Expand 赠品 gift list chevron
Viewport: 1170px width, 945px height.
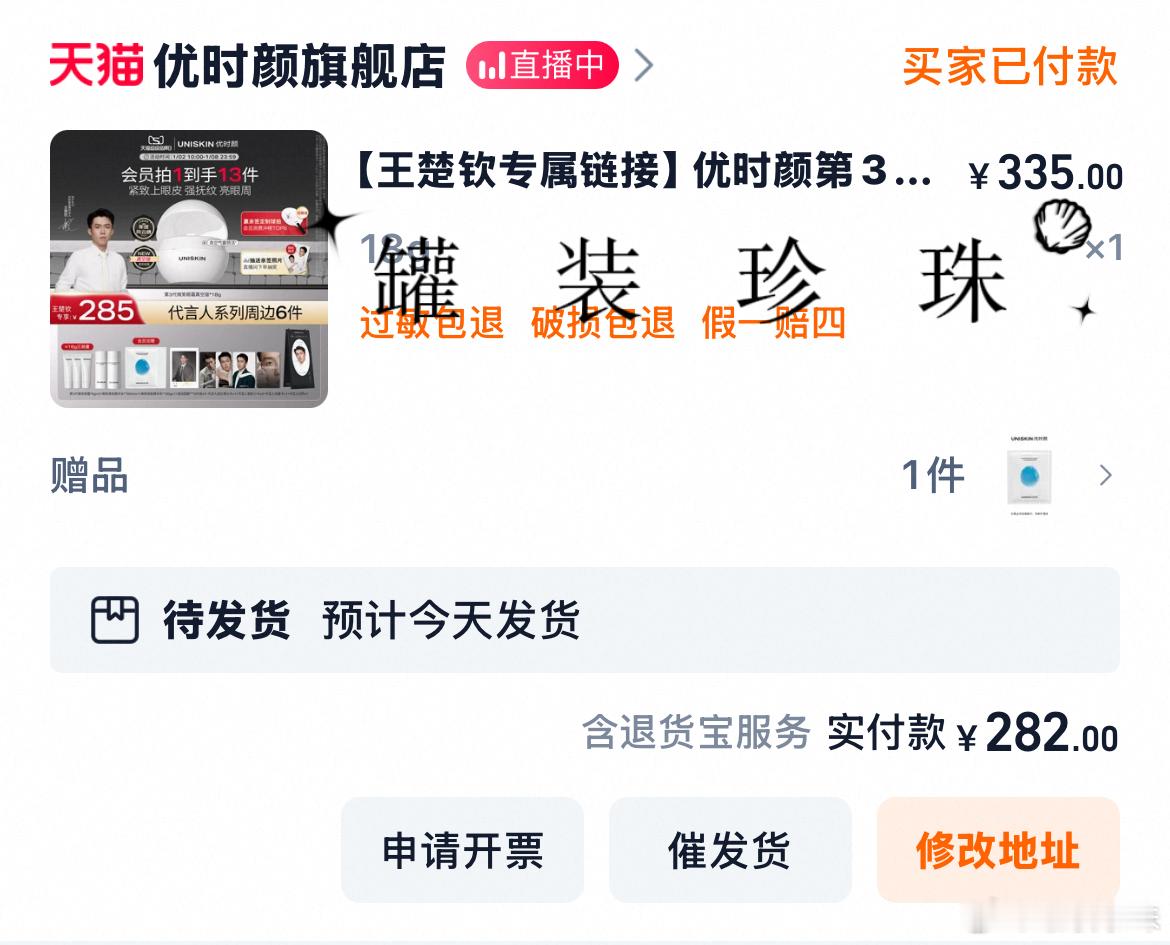pos(1106,475)
